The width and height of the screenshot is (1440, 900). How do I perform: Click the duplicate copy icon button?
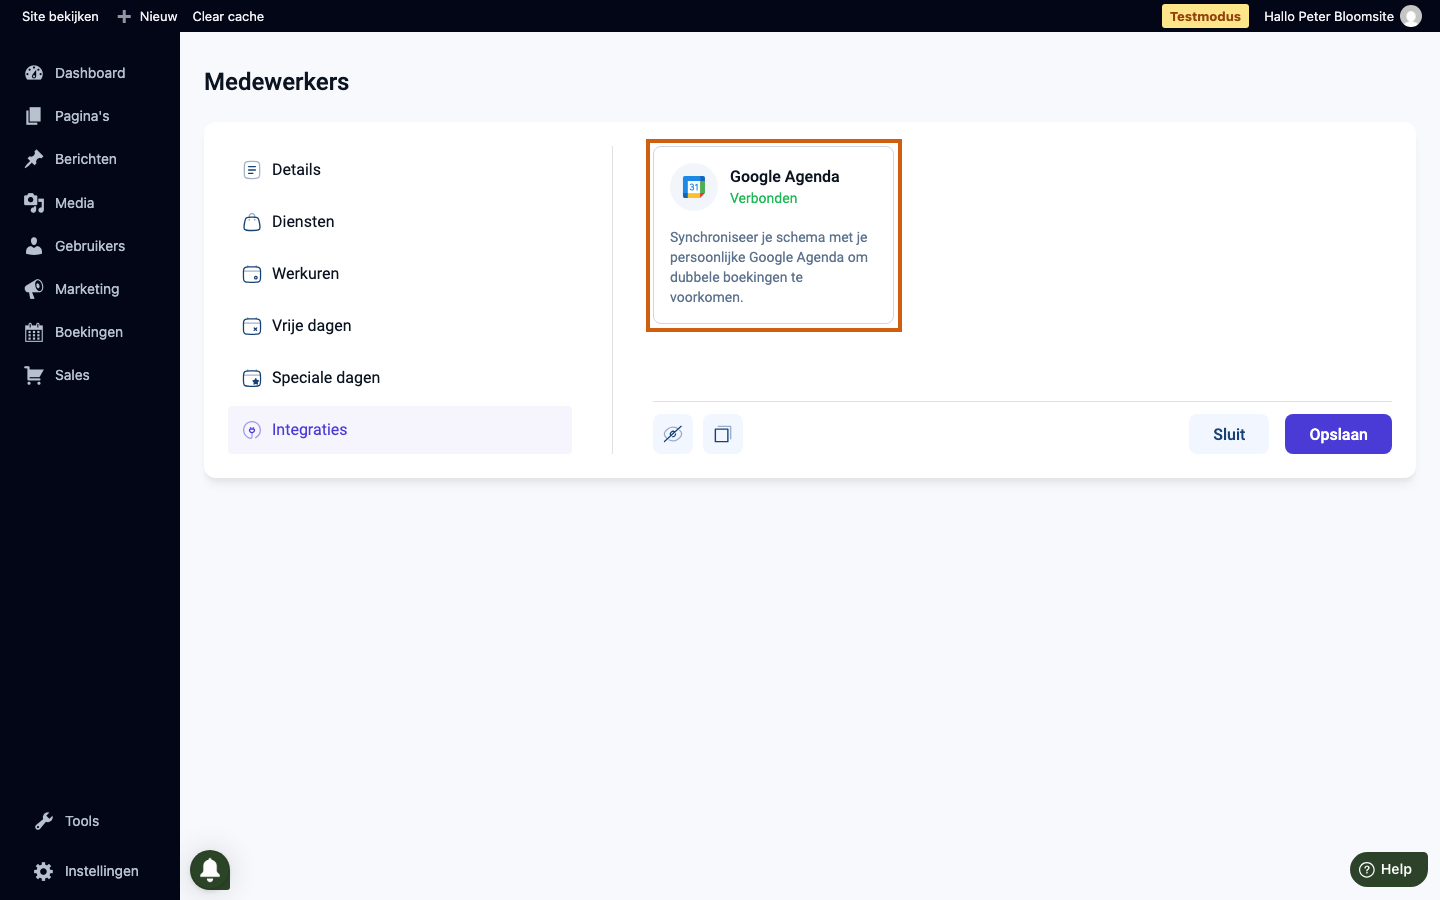tap(723, 434)
